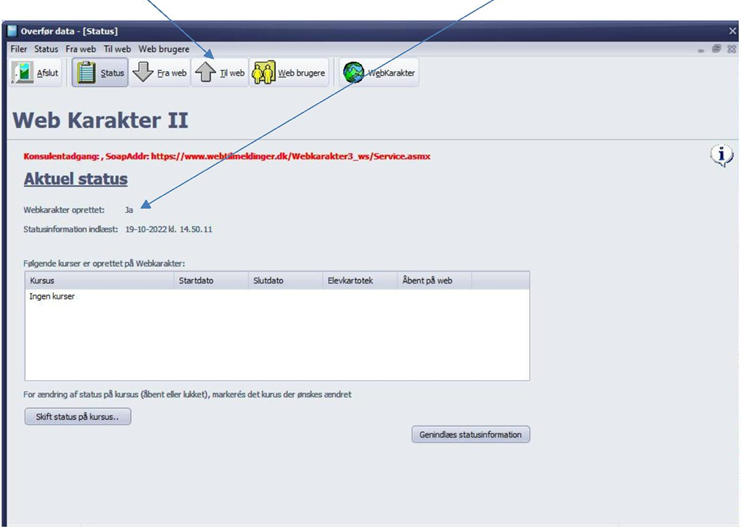Click the Elevkartotek column header
This screenshot has height=532, width=744.
point(360,280)
